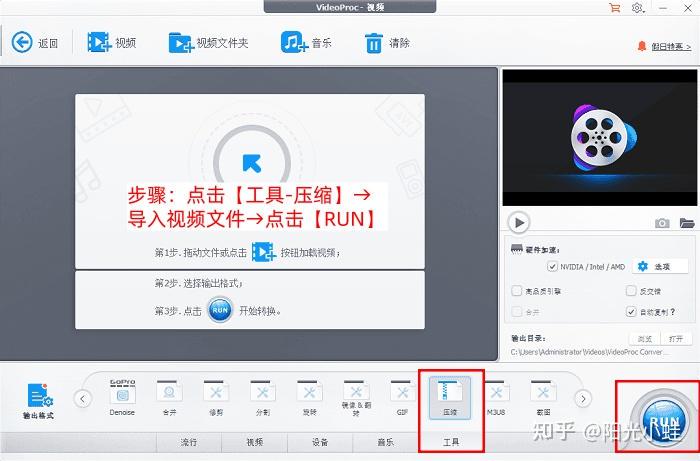Play the preview video

pyautogui.click(x=518, y=222)
